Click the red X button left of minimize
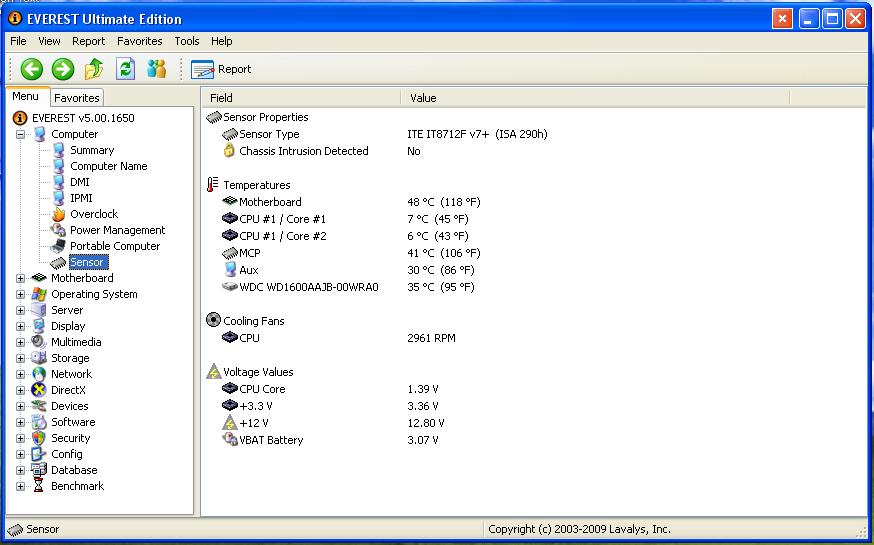 (x=783, y=19)
